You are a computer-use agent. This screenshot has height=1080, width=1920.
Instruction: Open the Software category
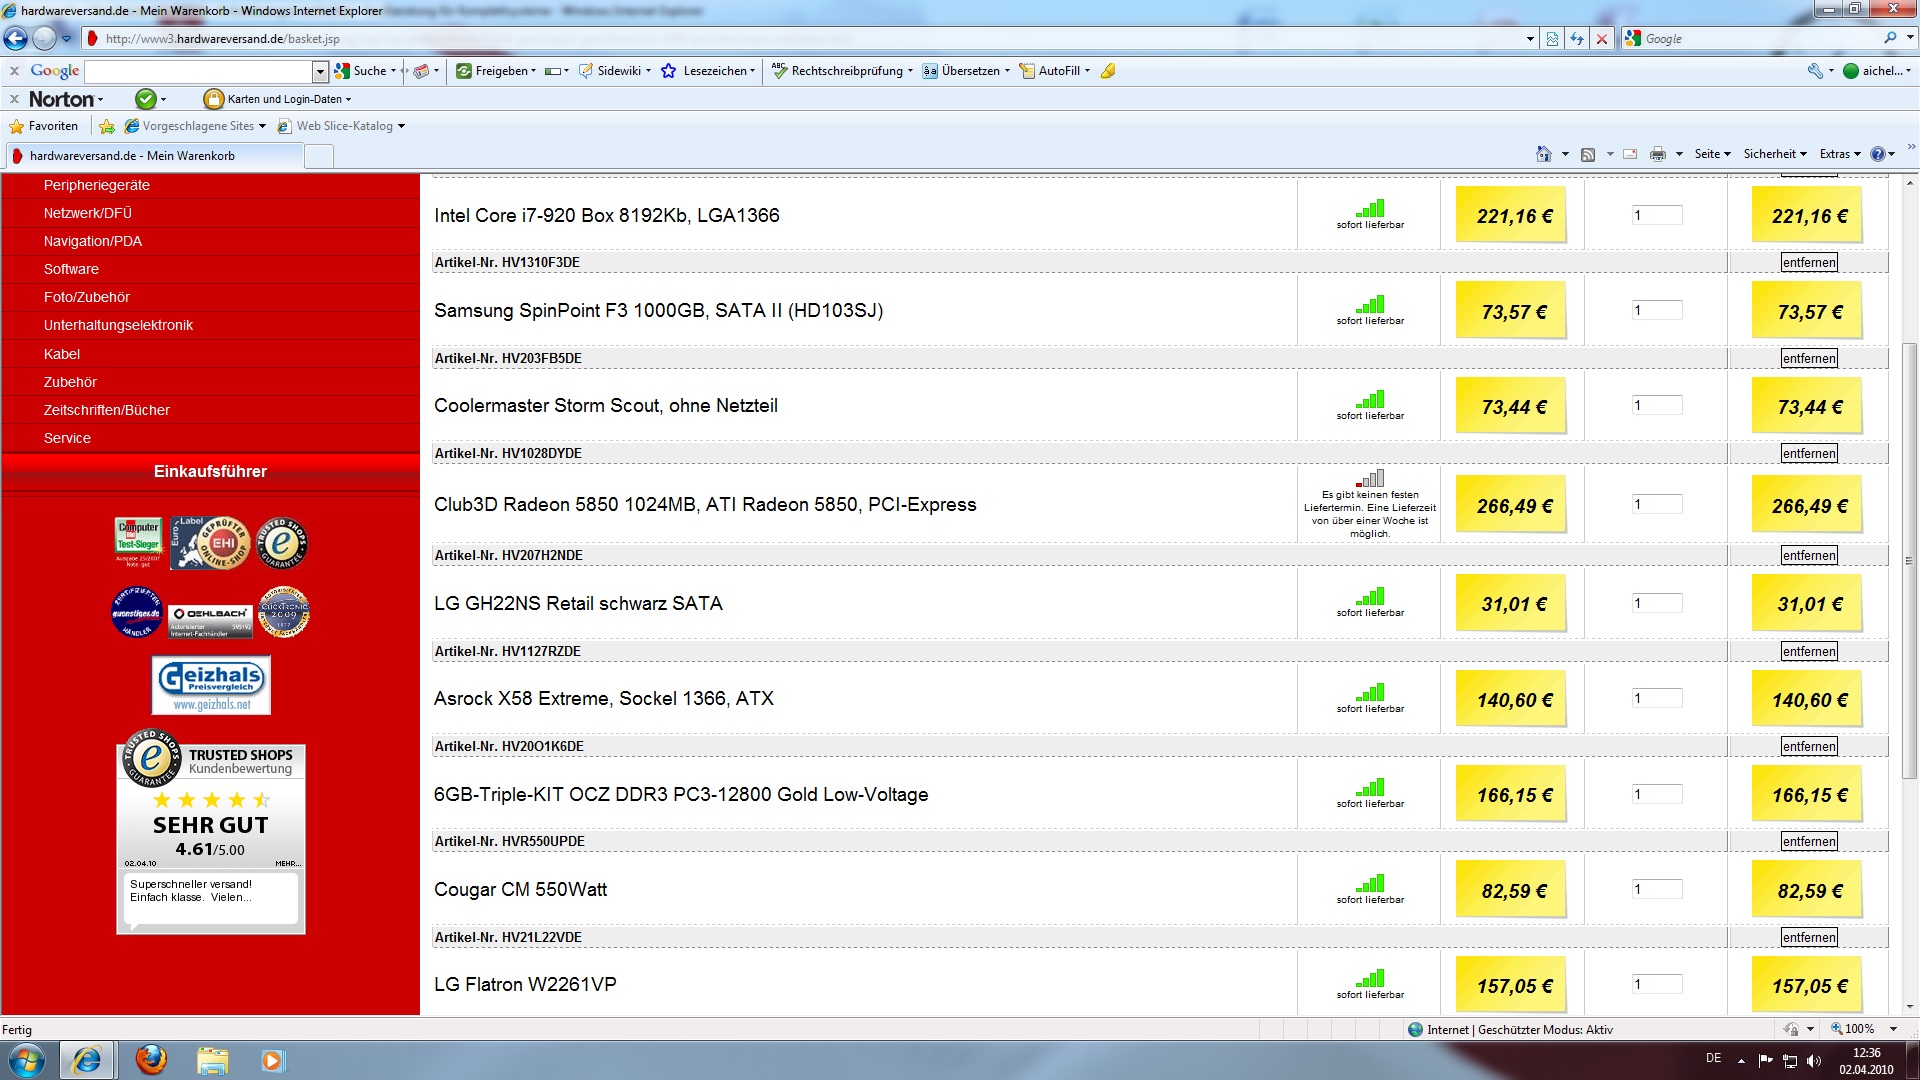click(x=71, y=269)
